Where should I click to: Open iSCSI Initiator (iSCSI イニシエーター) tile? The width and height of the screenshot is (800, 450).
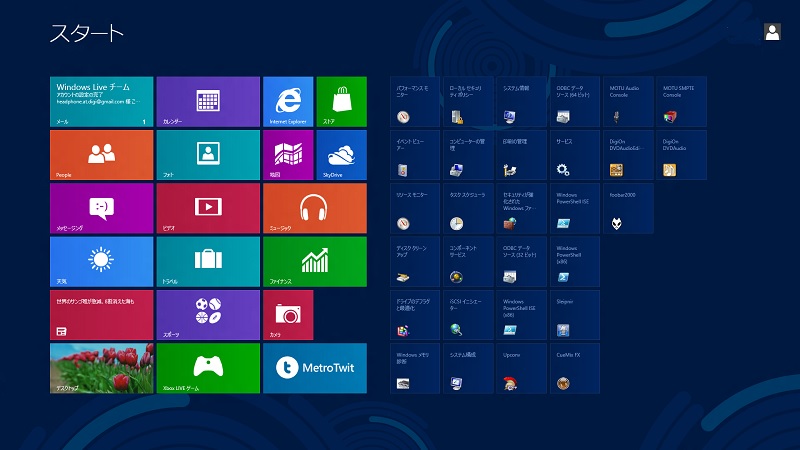coord(468,315)
